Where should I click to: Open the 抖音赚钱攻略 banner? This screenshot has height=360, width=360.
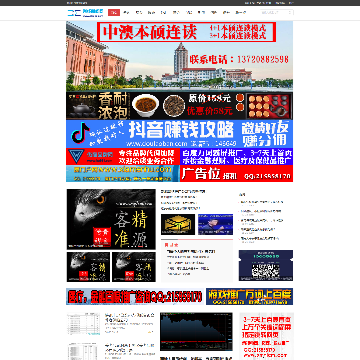(179, 134)
